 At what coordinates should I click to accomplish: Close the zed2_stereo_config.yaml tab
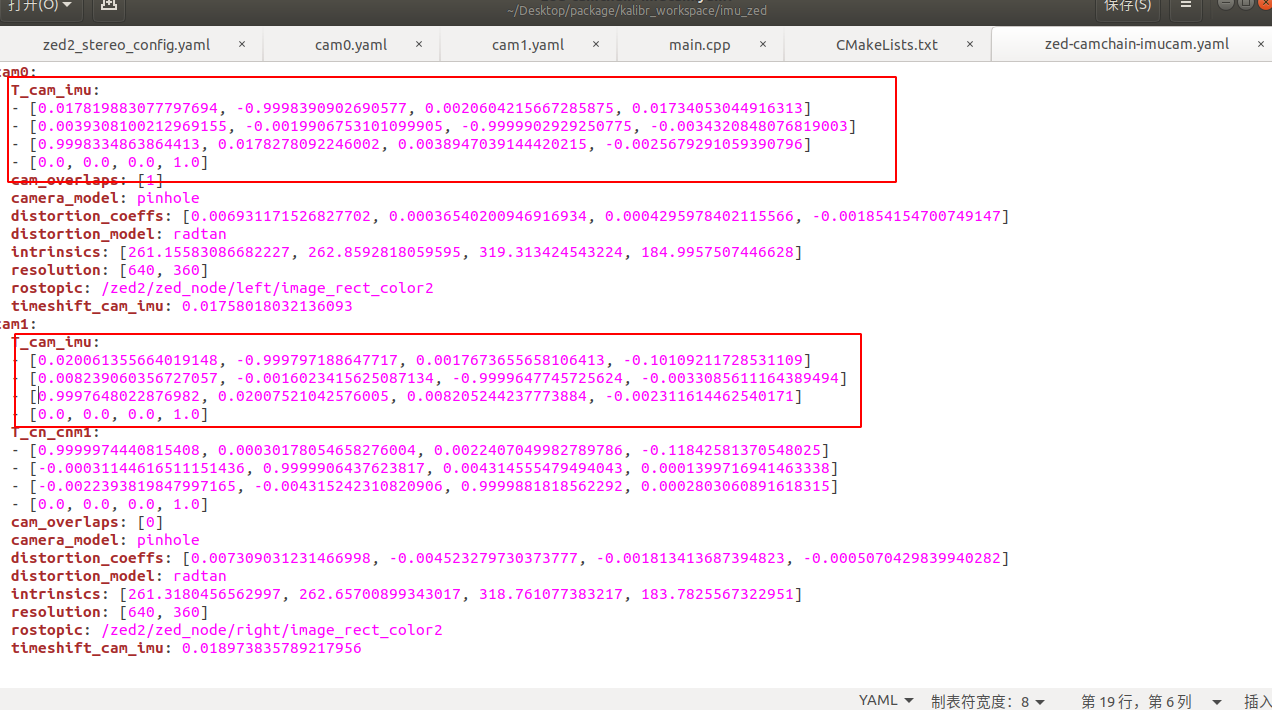coord(242,44)
